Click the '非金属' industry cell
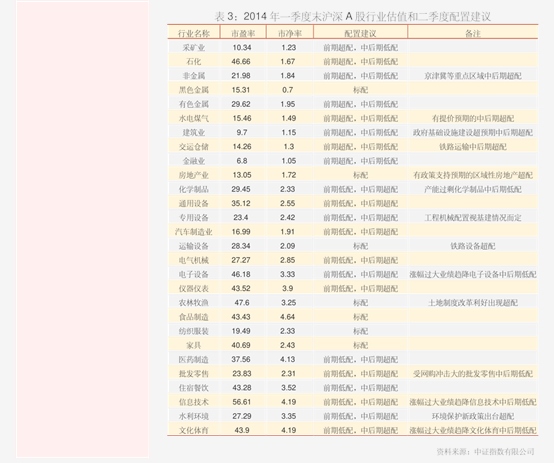The height and width of the screenshot is (463, 554). (194, 76)
